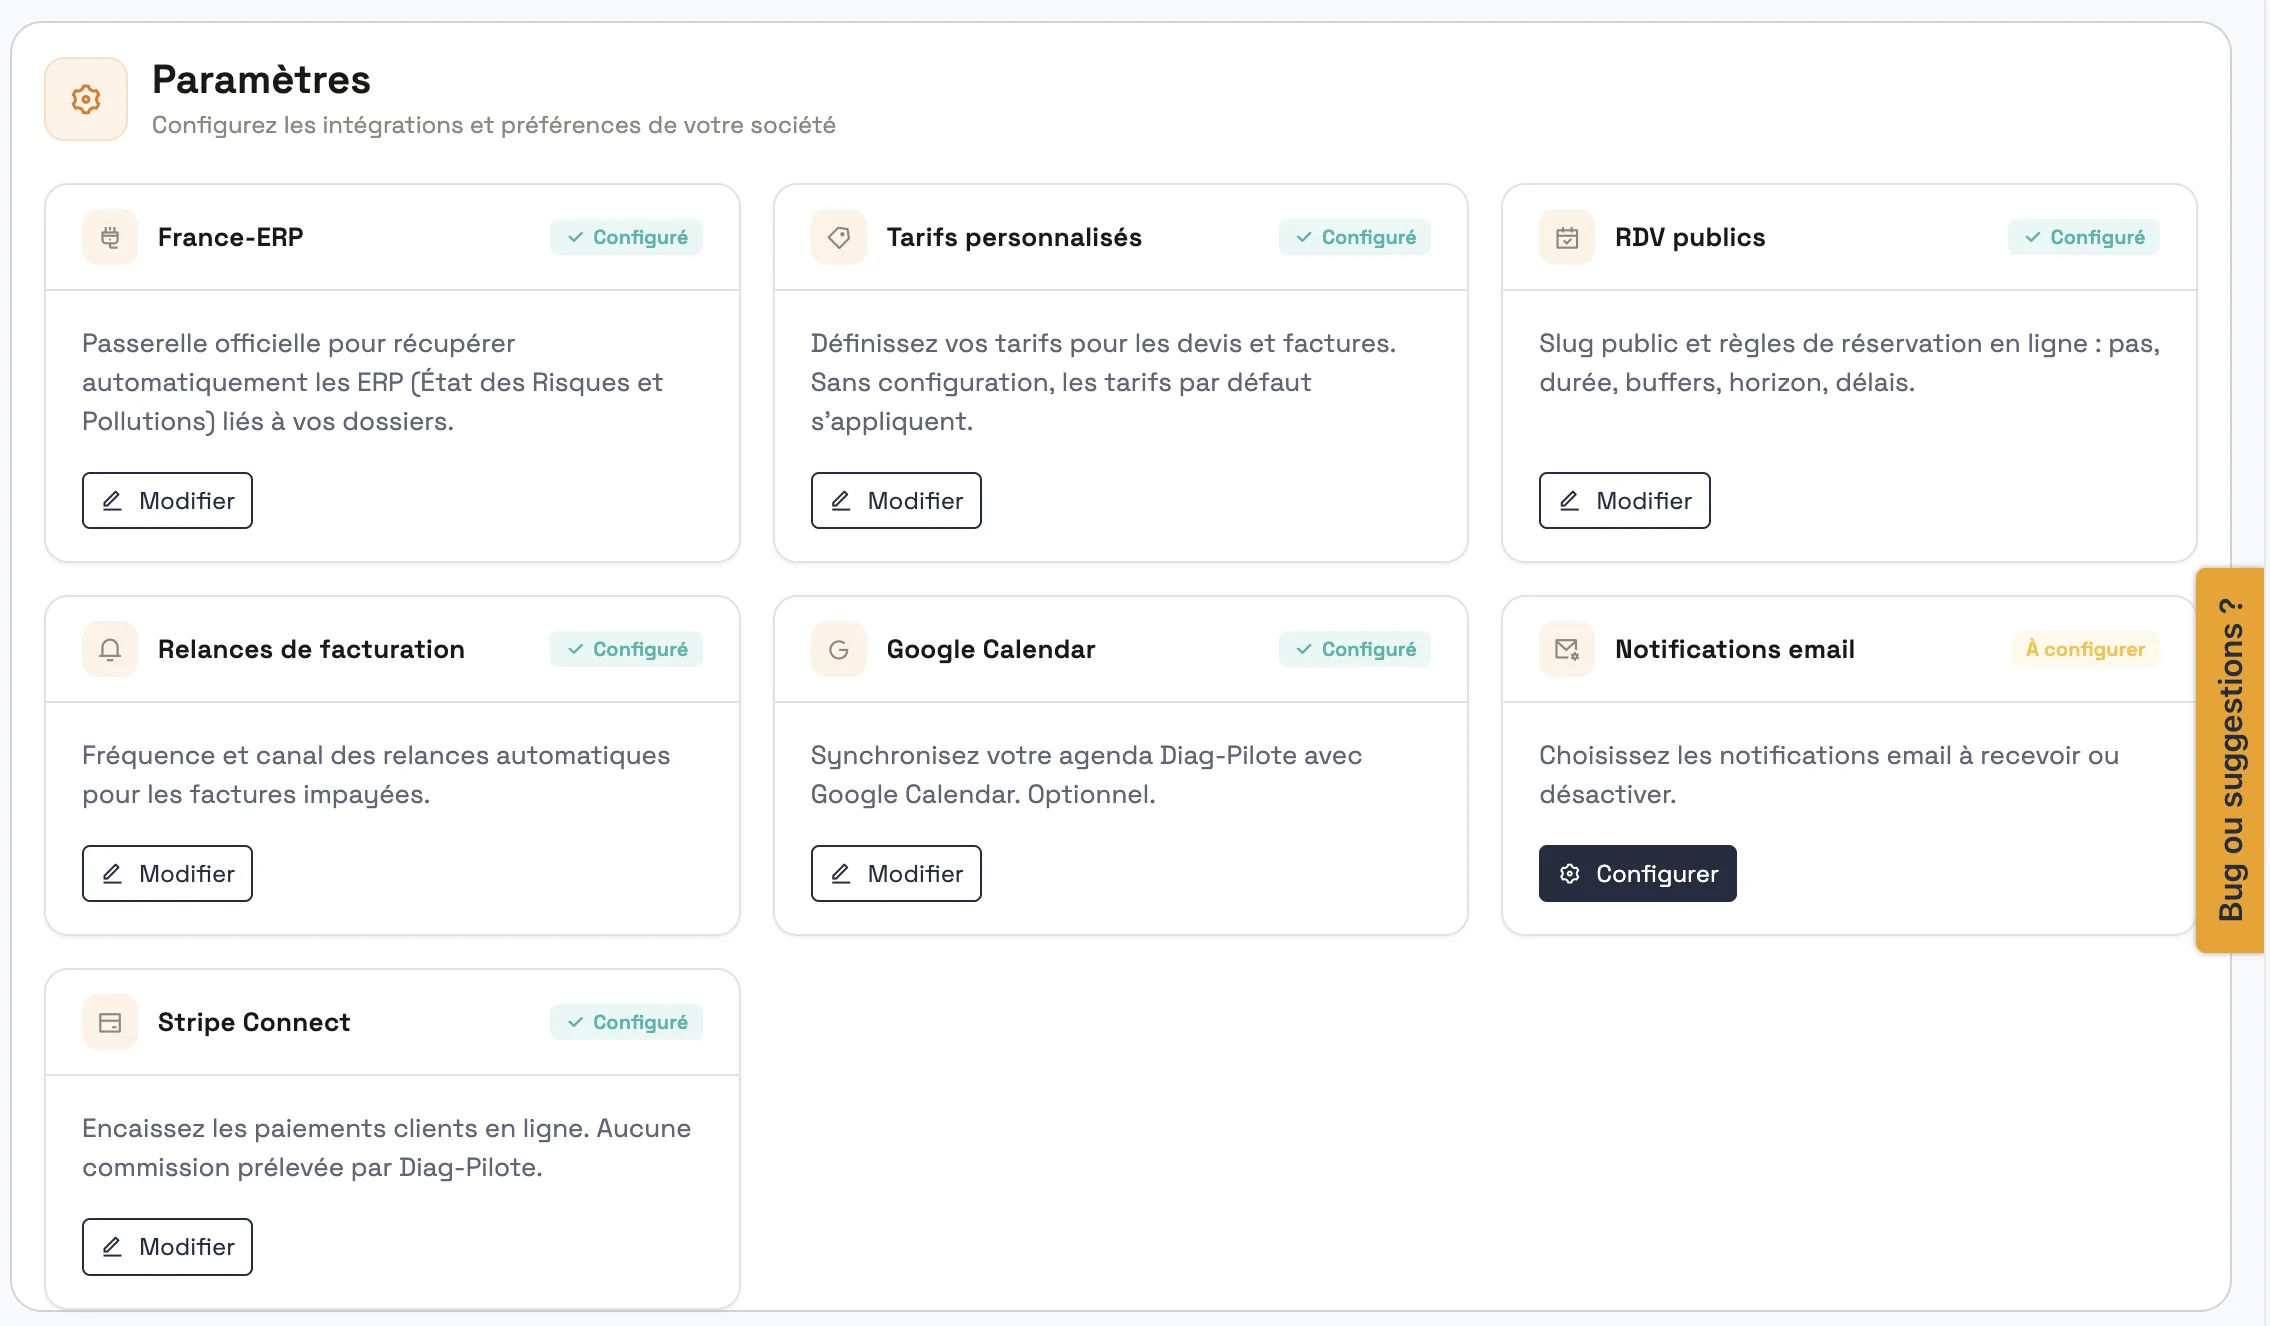The image size is (2270, 1326).
Task: Click the Tarifs personnalisés tag icon
Action: [x=839, y=237]
